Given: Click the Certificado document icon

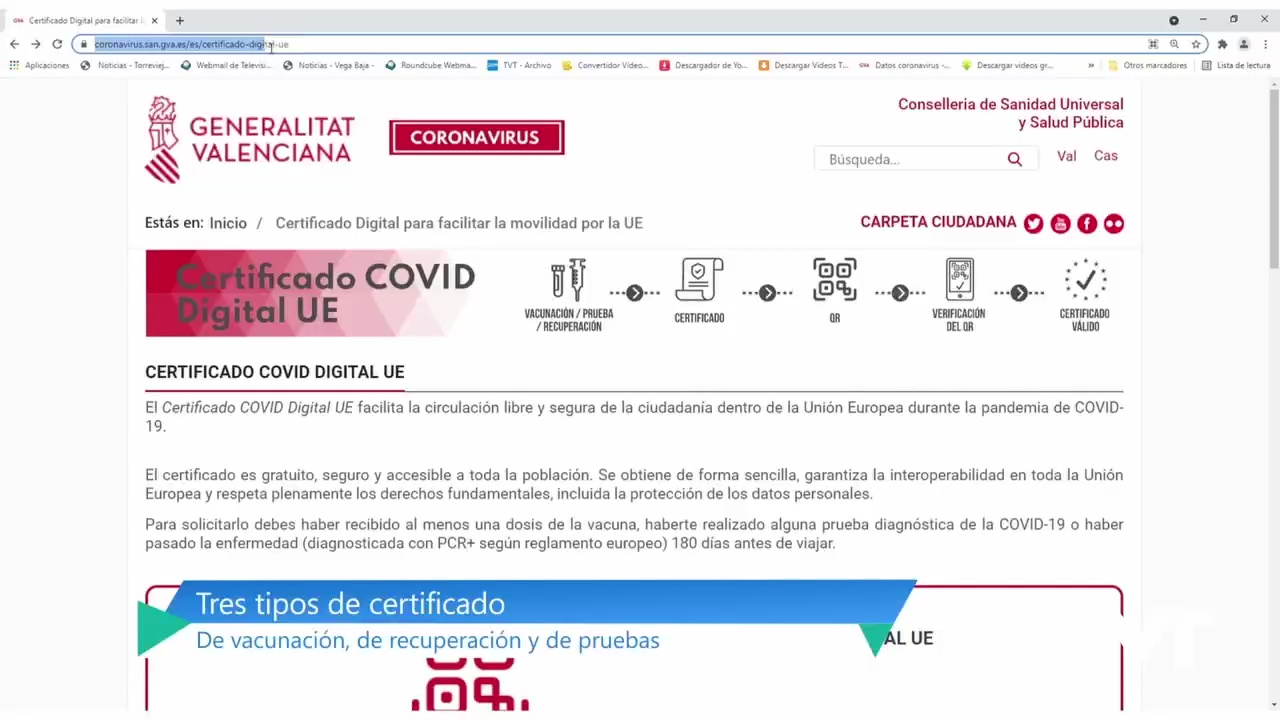Looking at the screenshot, I should (x=699, y=290).
